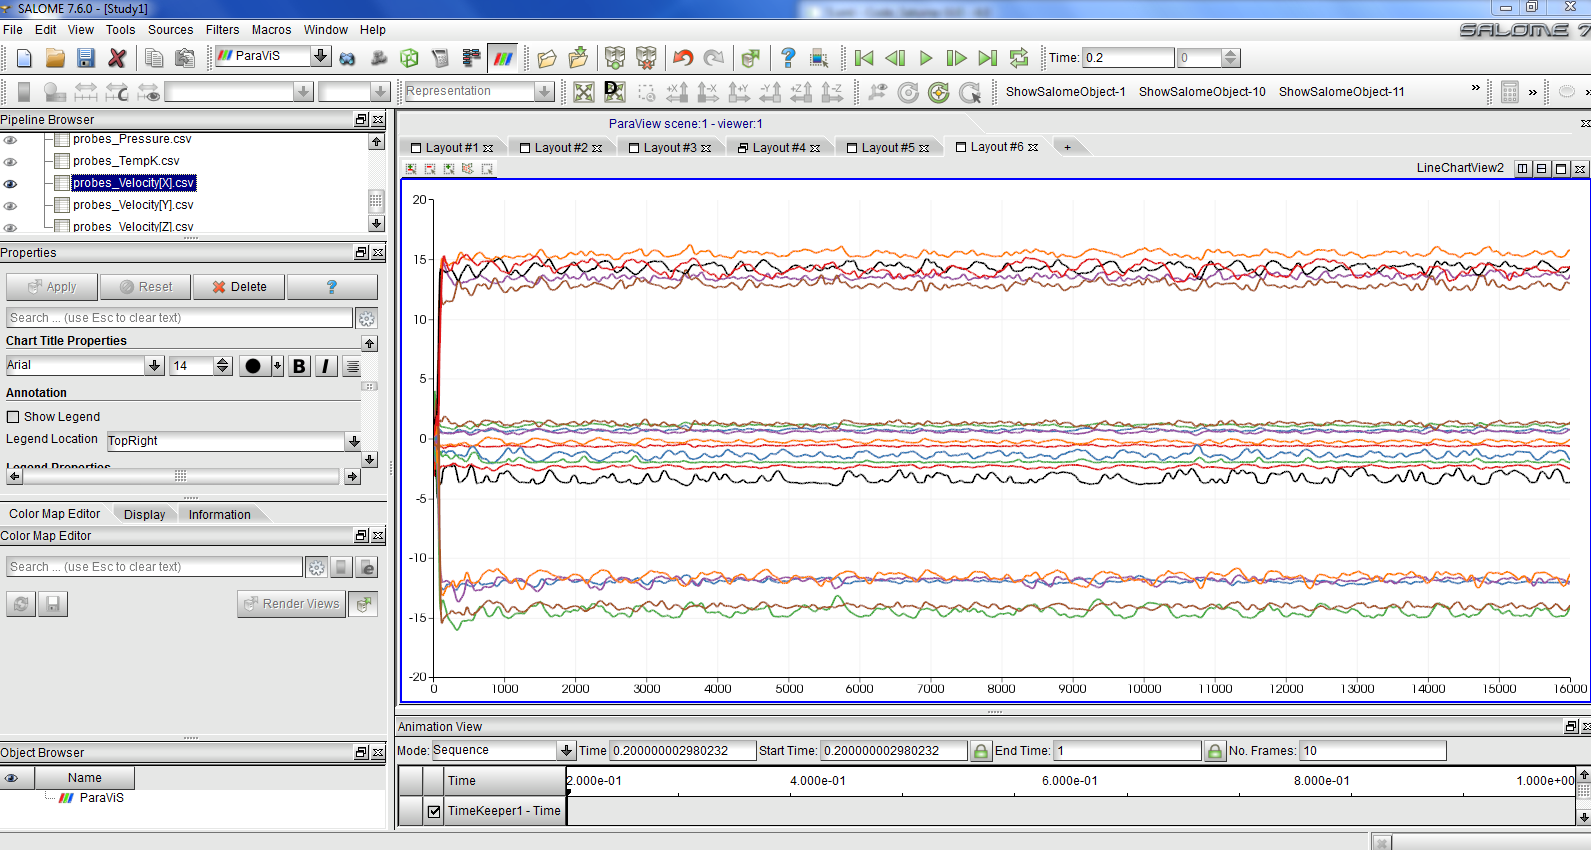Toggle italic for chart title

(325, 366)
